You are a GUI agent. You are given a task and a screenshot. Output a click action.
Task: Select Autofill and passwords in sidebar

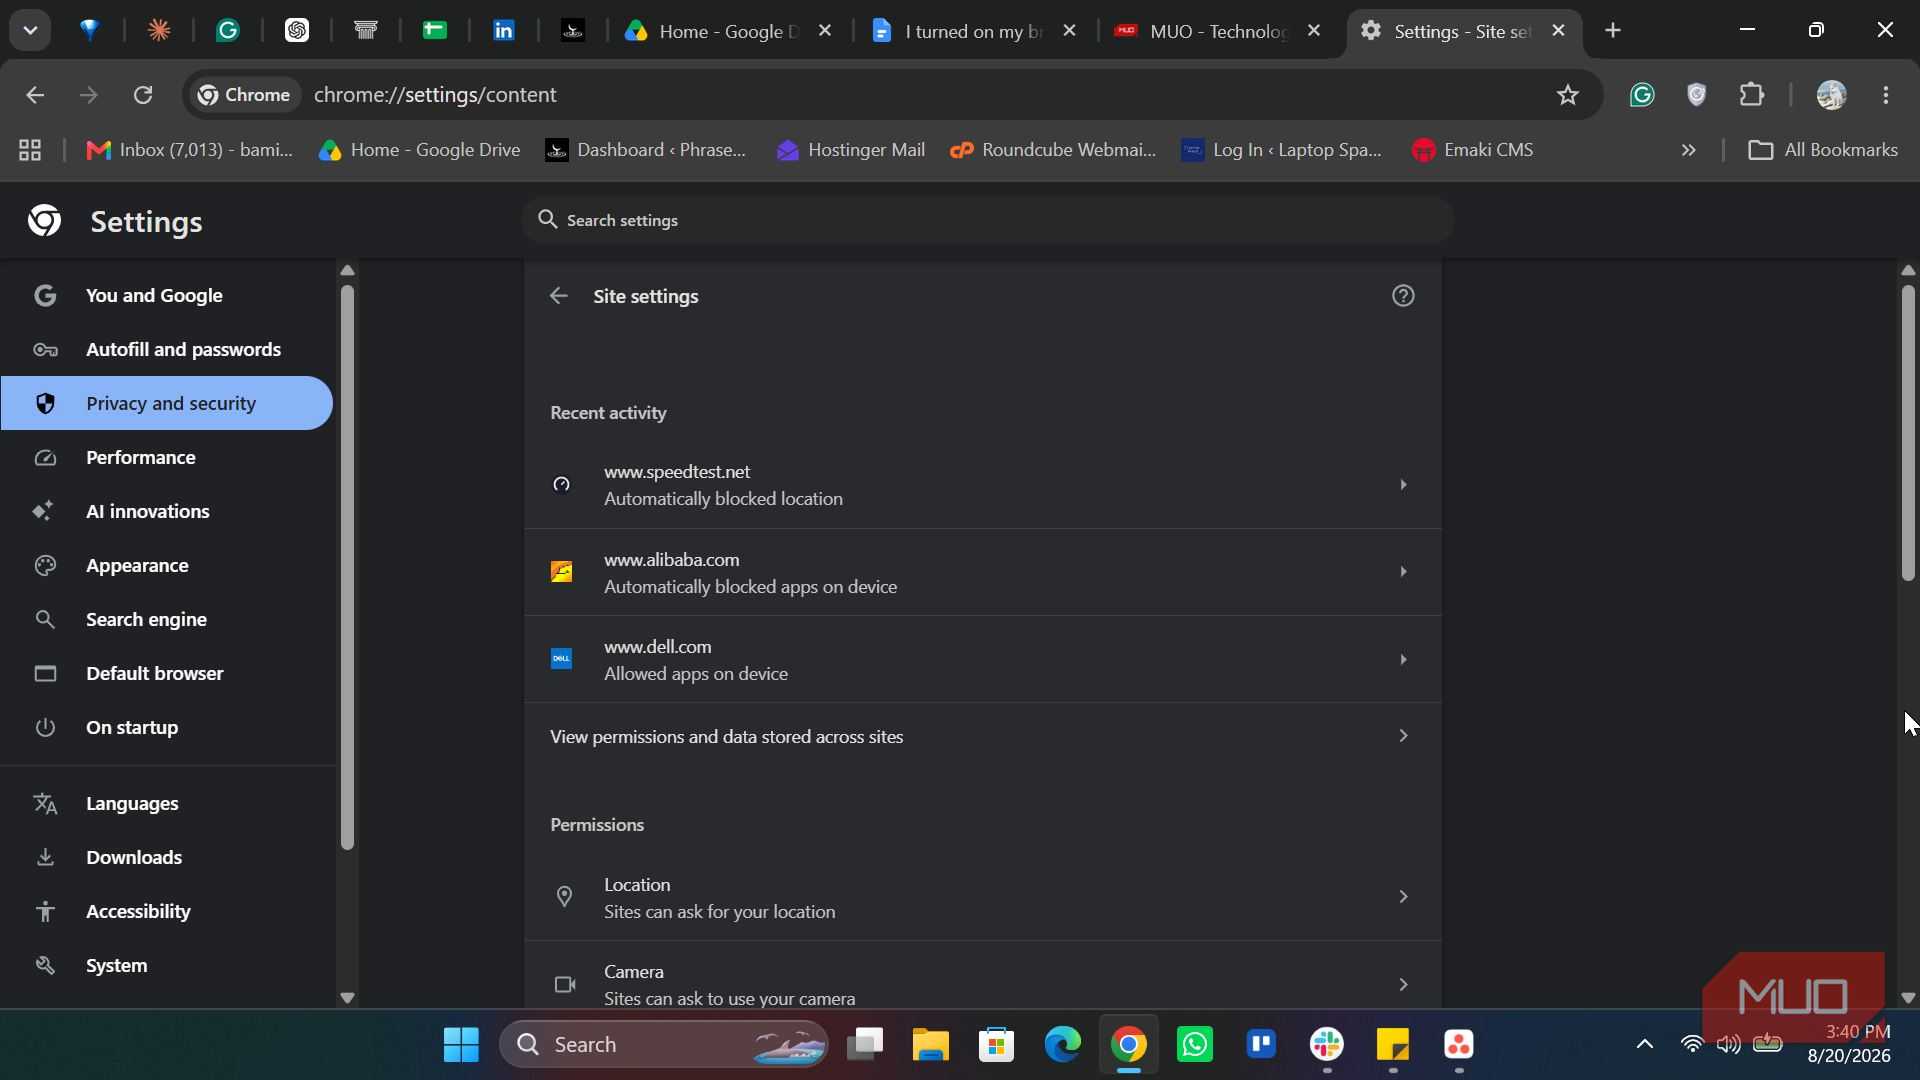click(x=166, y=350)
